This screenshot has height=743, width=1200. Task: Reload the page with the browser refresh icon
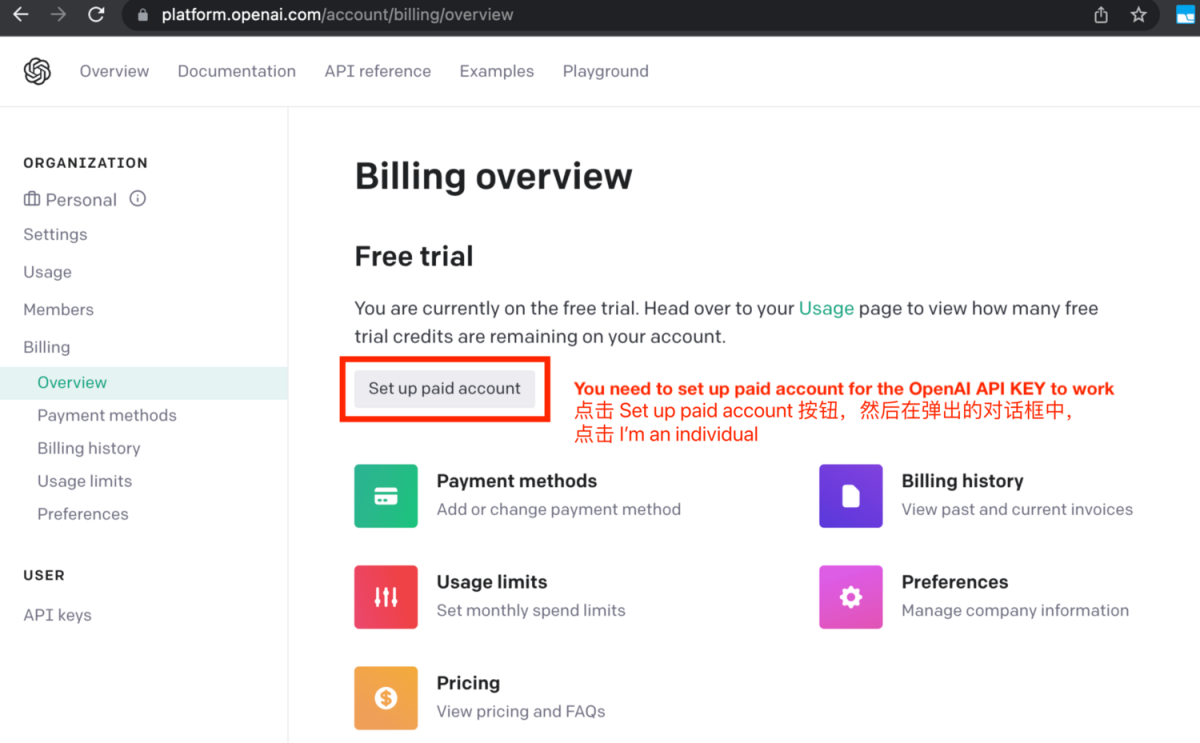click(96, 15)
